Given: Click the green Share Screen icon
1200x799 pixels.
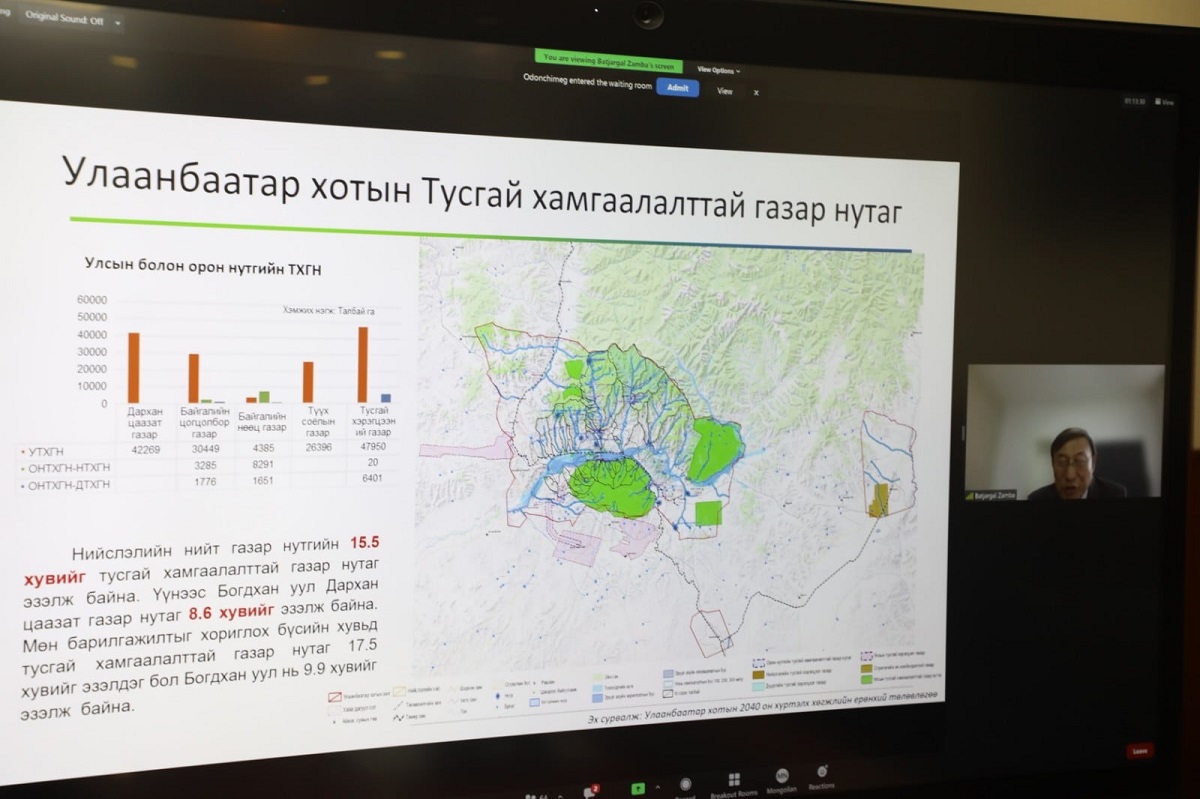Looking at the screenshot, I should (637, 788).
